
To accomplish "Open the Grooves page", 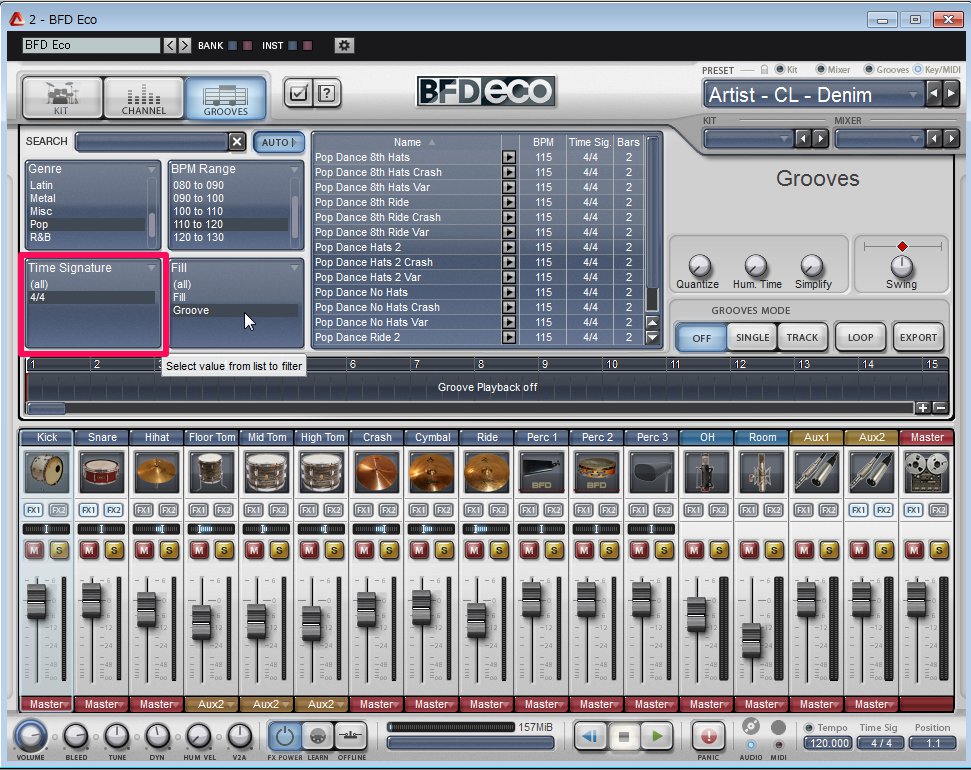I will (x=225, y=97).
